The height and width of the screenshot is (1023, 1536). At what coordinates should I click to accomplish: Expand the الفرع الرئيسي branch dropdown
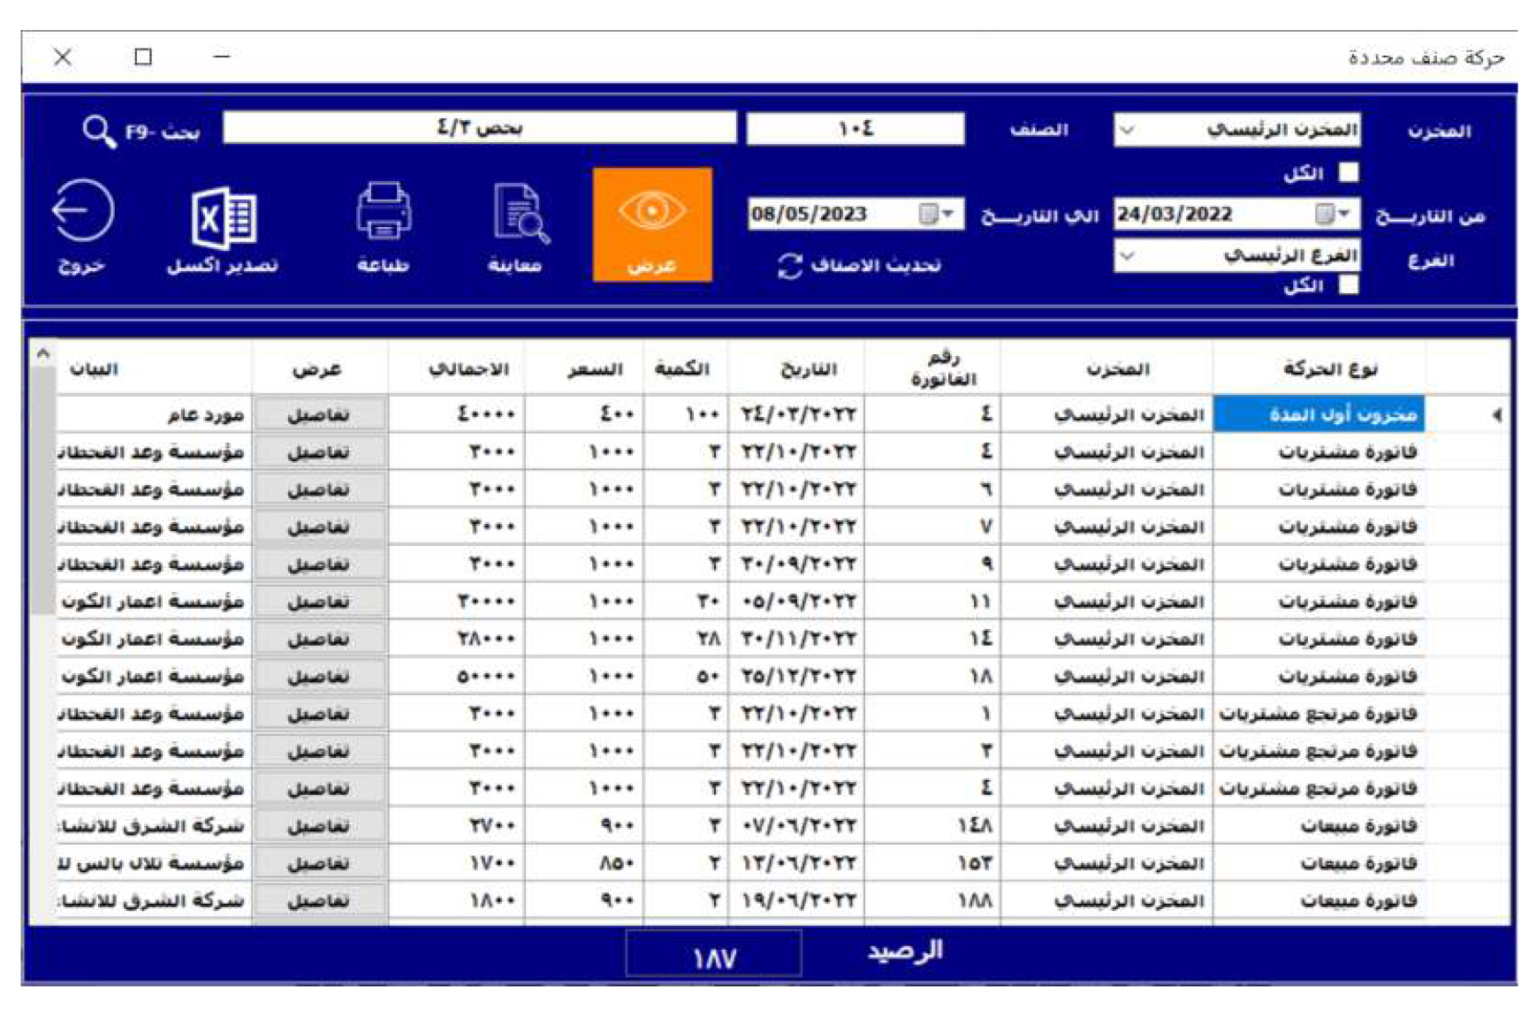(1127, 256)
